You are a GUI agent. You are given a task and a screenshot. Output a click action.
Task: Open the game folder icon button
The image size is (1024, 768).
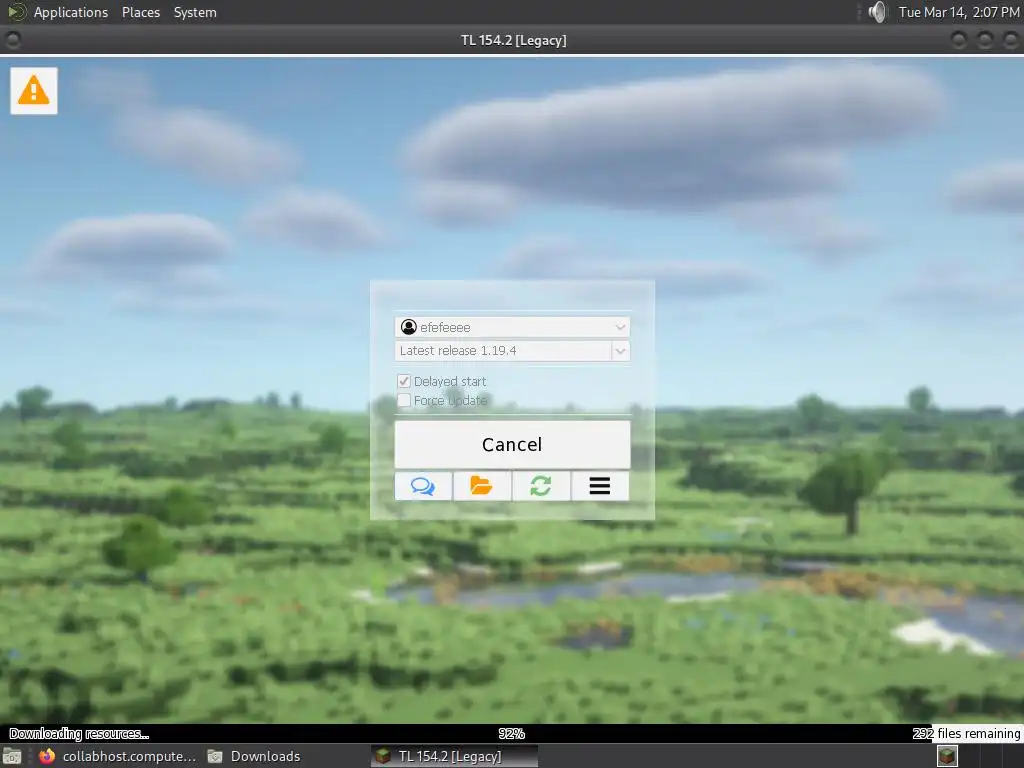482,486
